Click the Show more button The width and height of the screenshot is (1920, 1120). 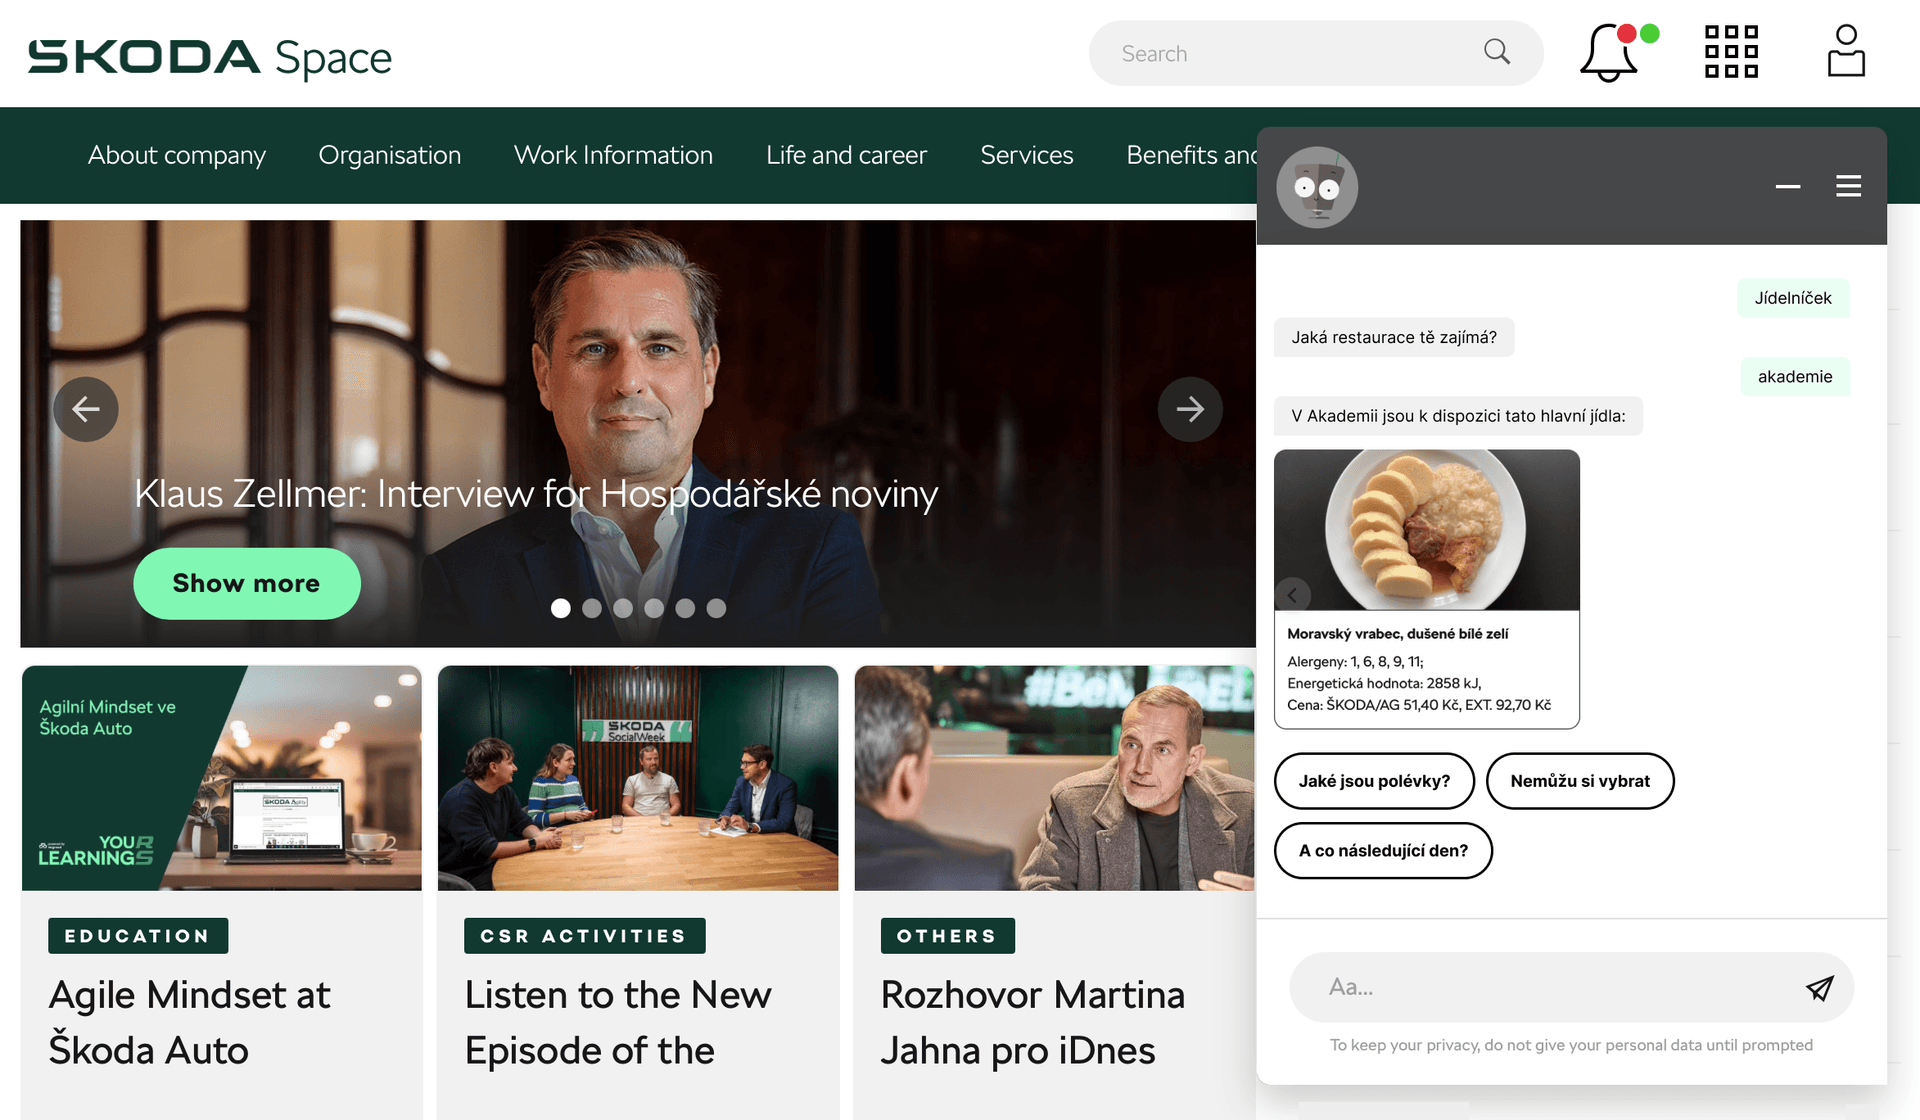(x=246, y=583)
